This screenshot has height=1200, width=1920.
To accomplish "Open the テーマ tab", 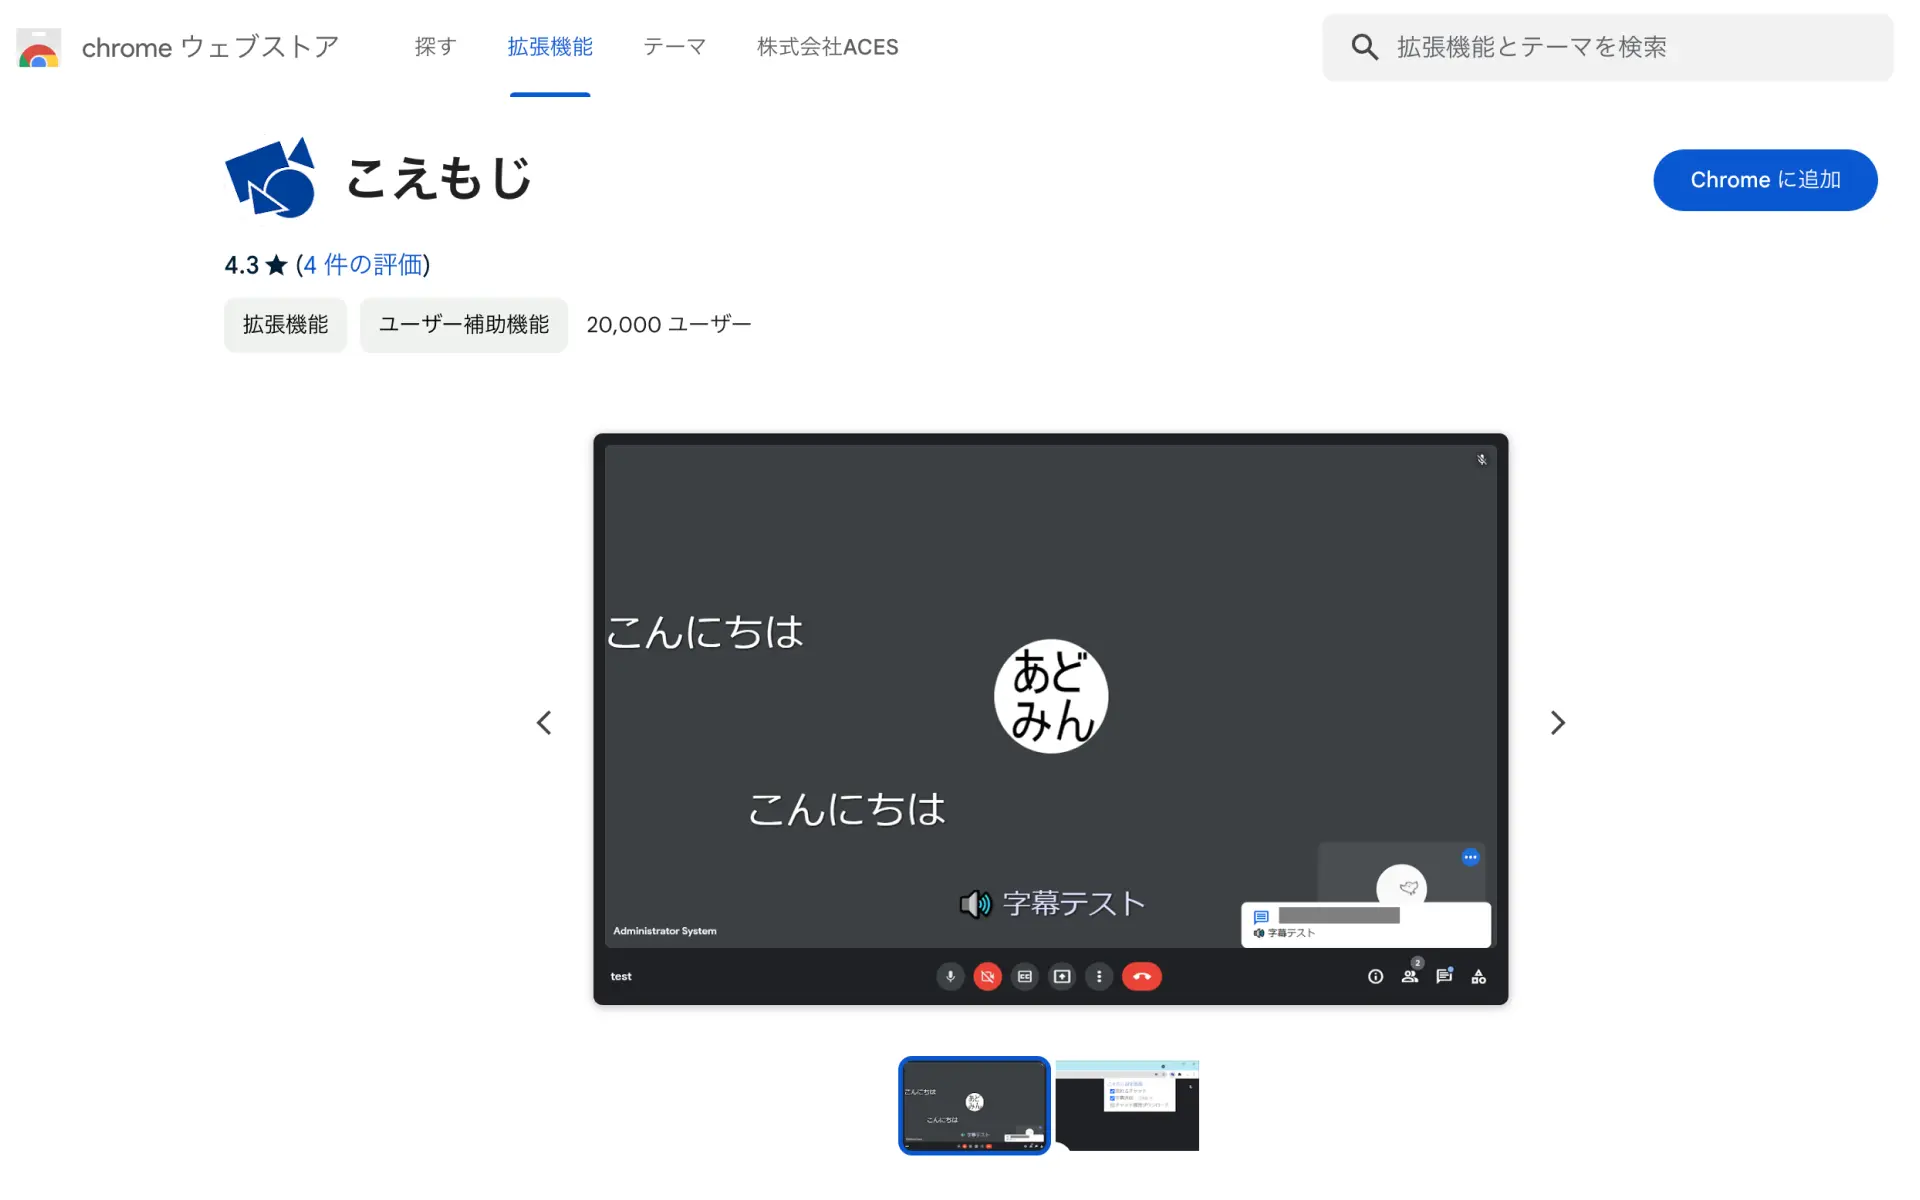I will point(675,47).
